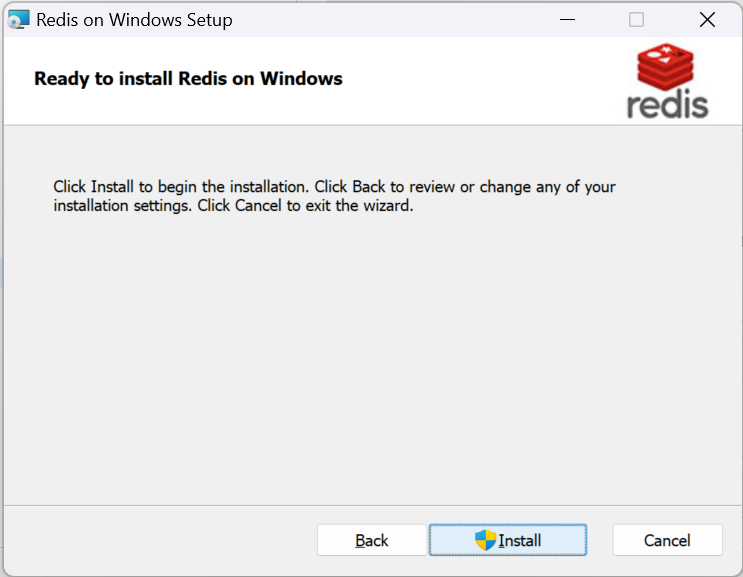This screenshot has width=743, height=577.
Task: Click the 'Redis on Windows Setup' window title
Action: pyautogui.click(x=134, y=20)
